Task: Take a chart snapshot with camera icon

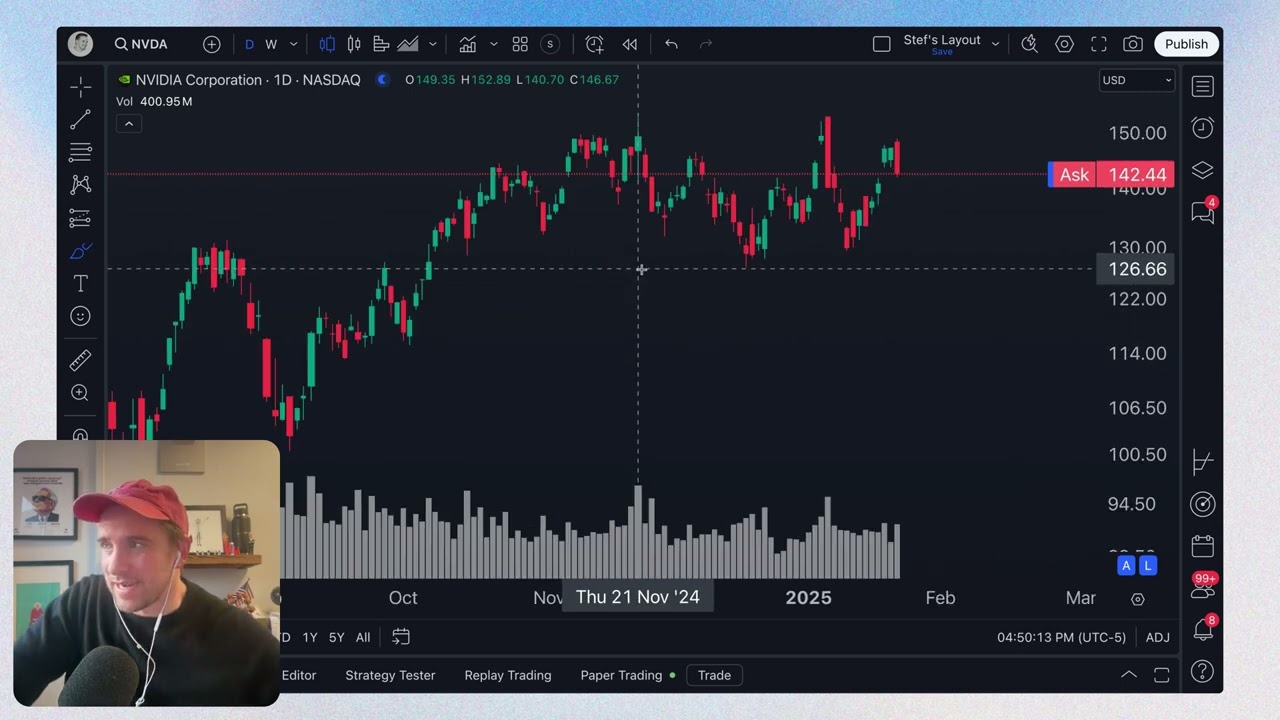Action: pos(1133,44)
